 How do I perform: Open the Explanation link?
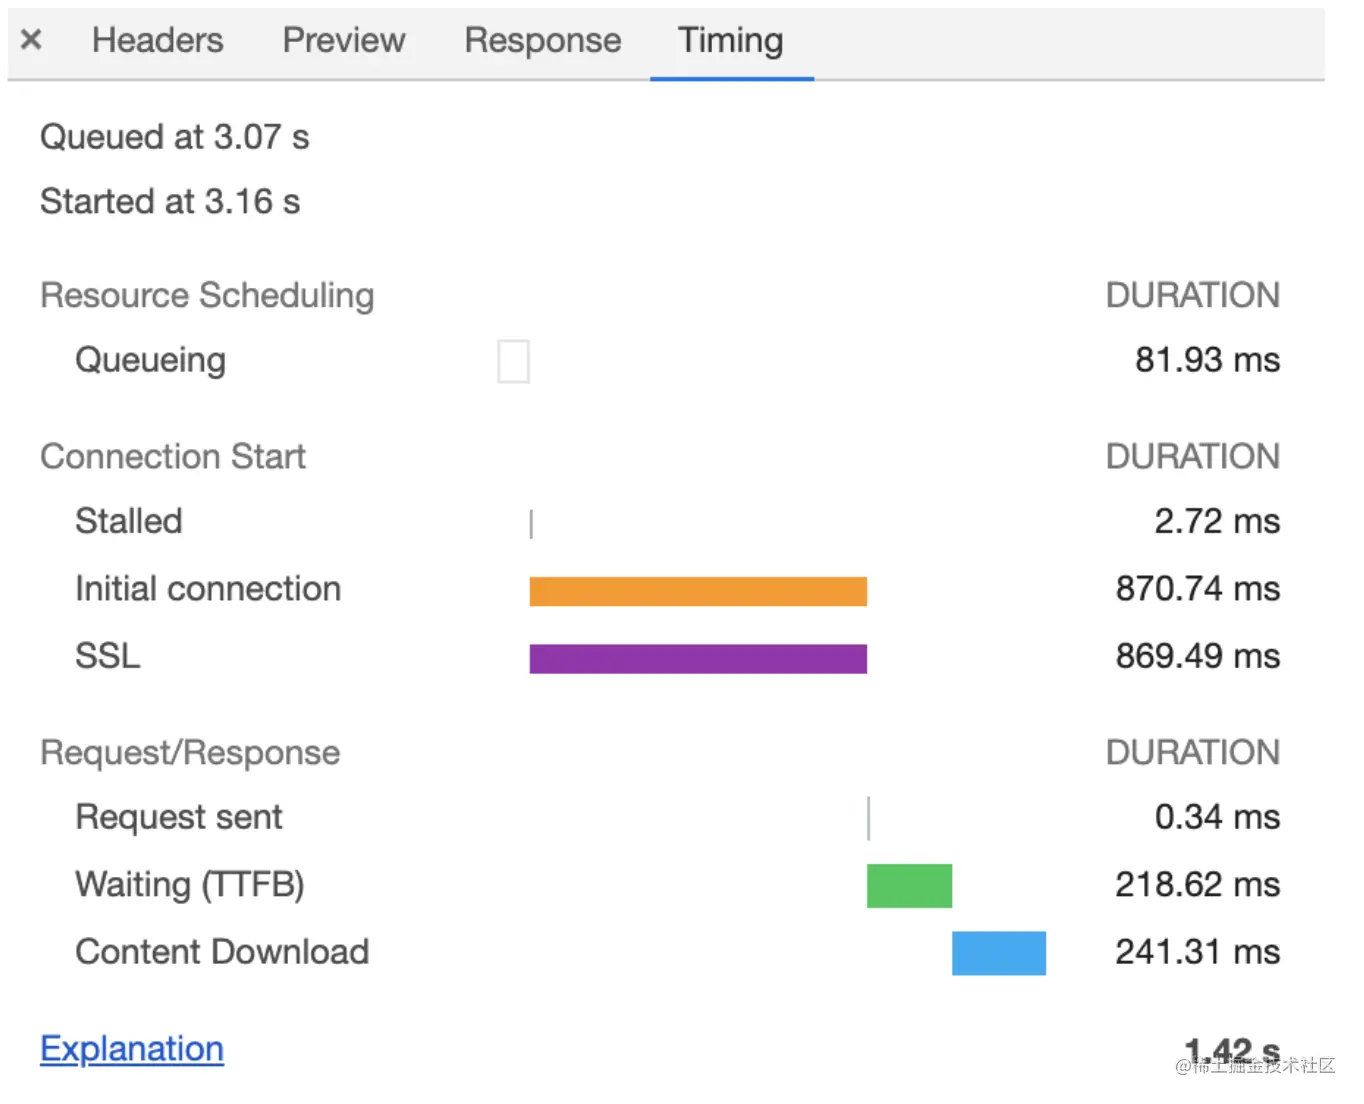[x=132, y=1048]
